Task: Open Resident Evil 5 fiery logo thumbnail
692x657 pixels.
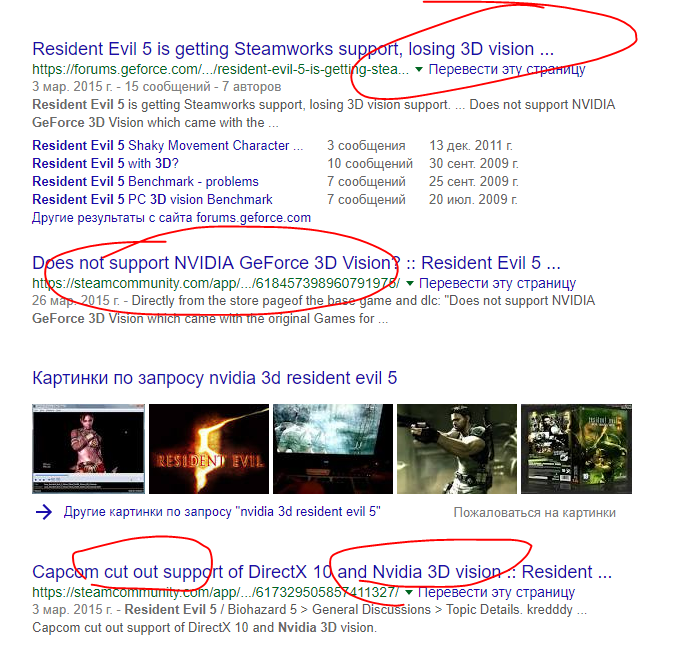Action: pos(209,449)
